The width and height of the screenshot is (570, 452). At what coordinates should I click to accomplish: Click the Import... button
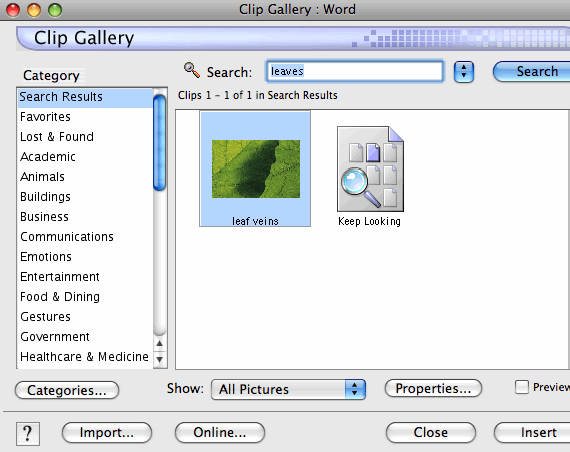[107, 433]
